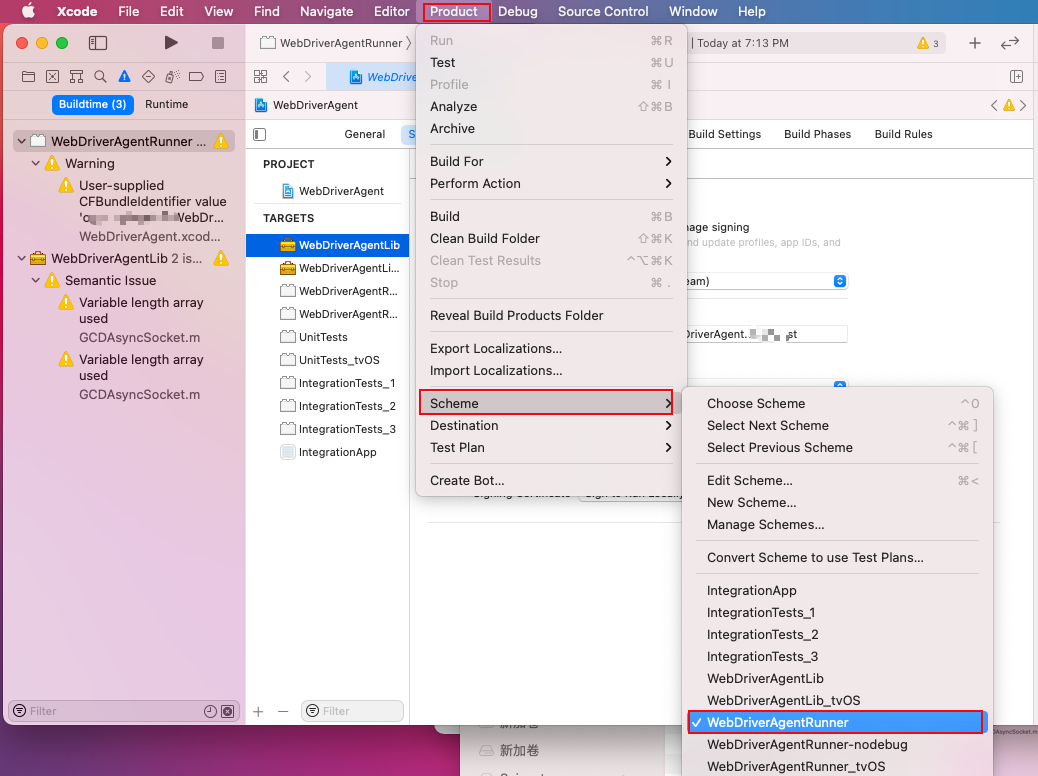Click the warning count badge in activity bar
Viewport: 1038px width, 776px height.
(x=928, y=43)
